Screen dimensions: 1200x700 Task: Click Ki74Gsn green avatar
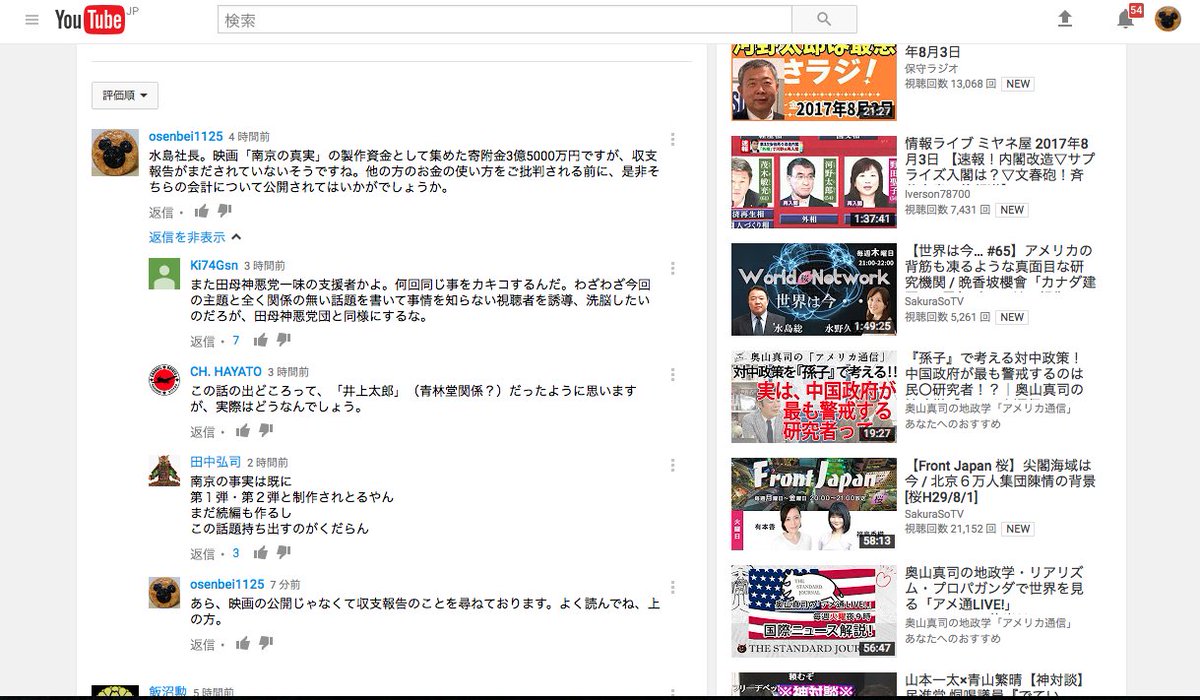click(164, 274)
